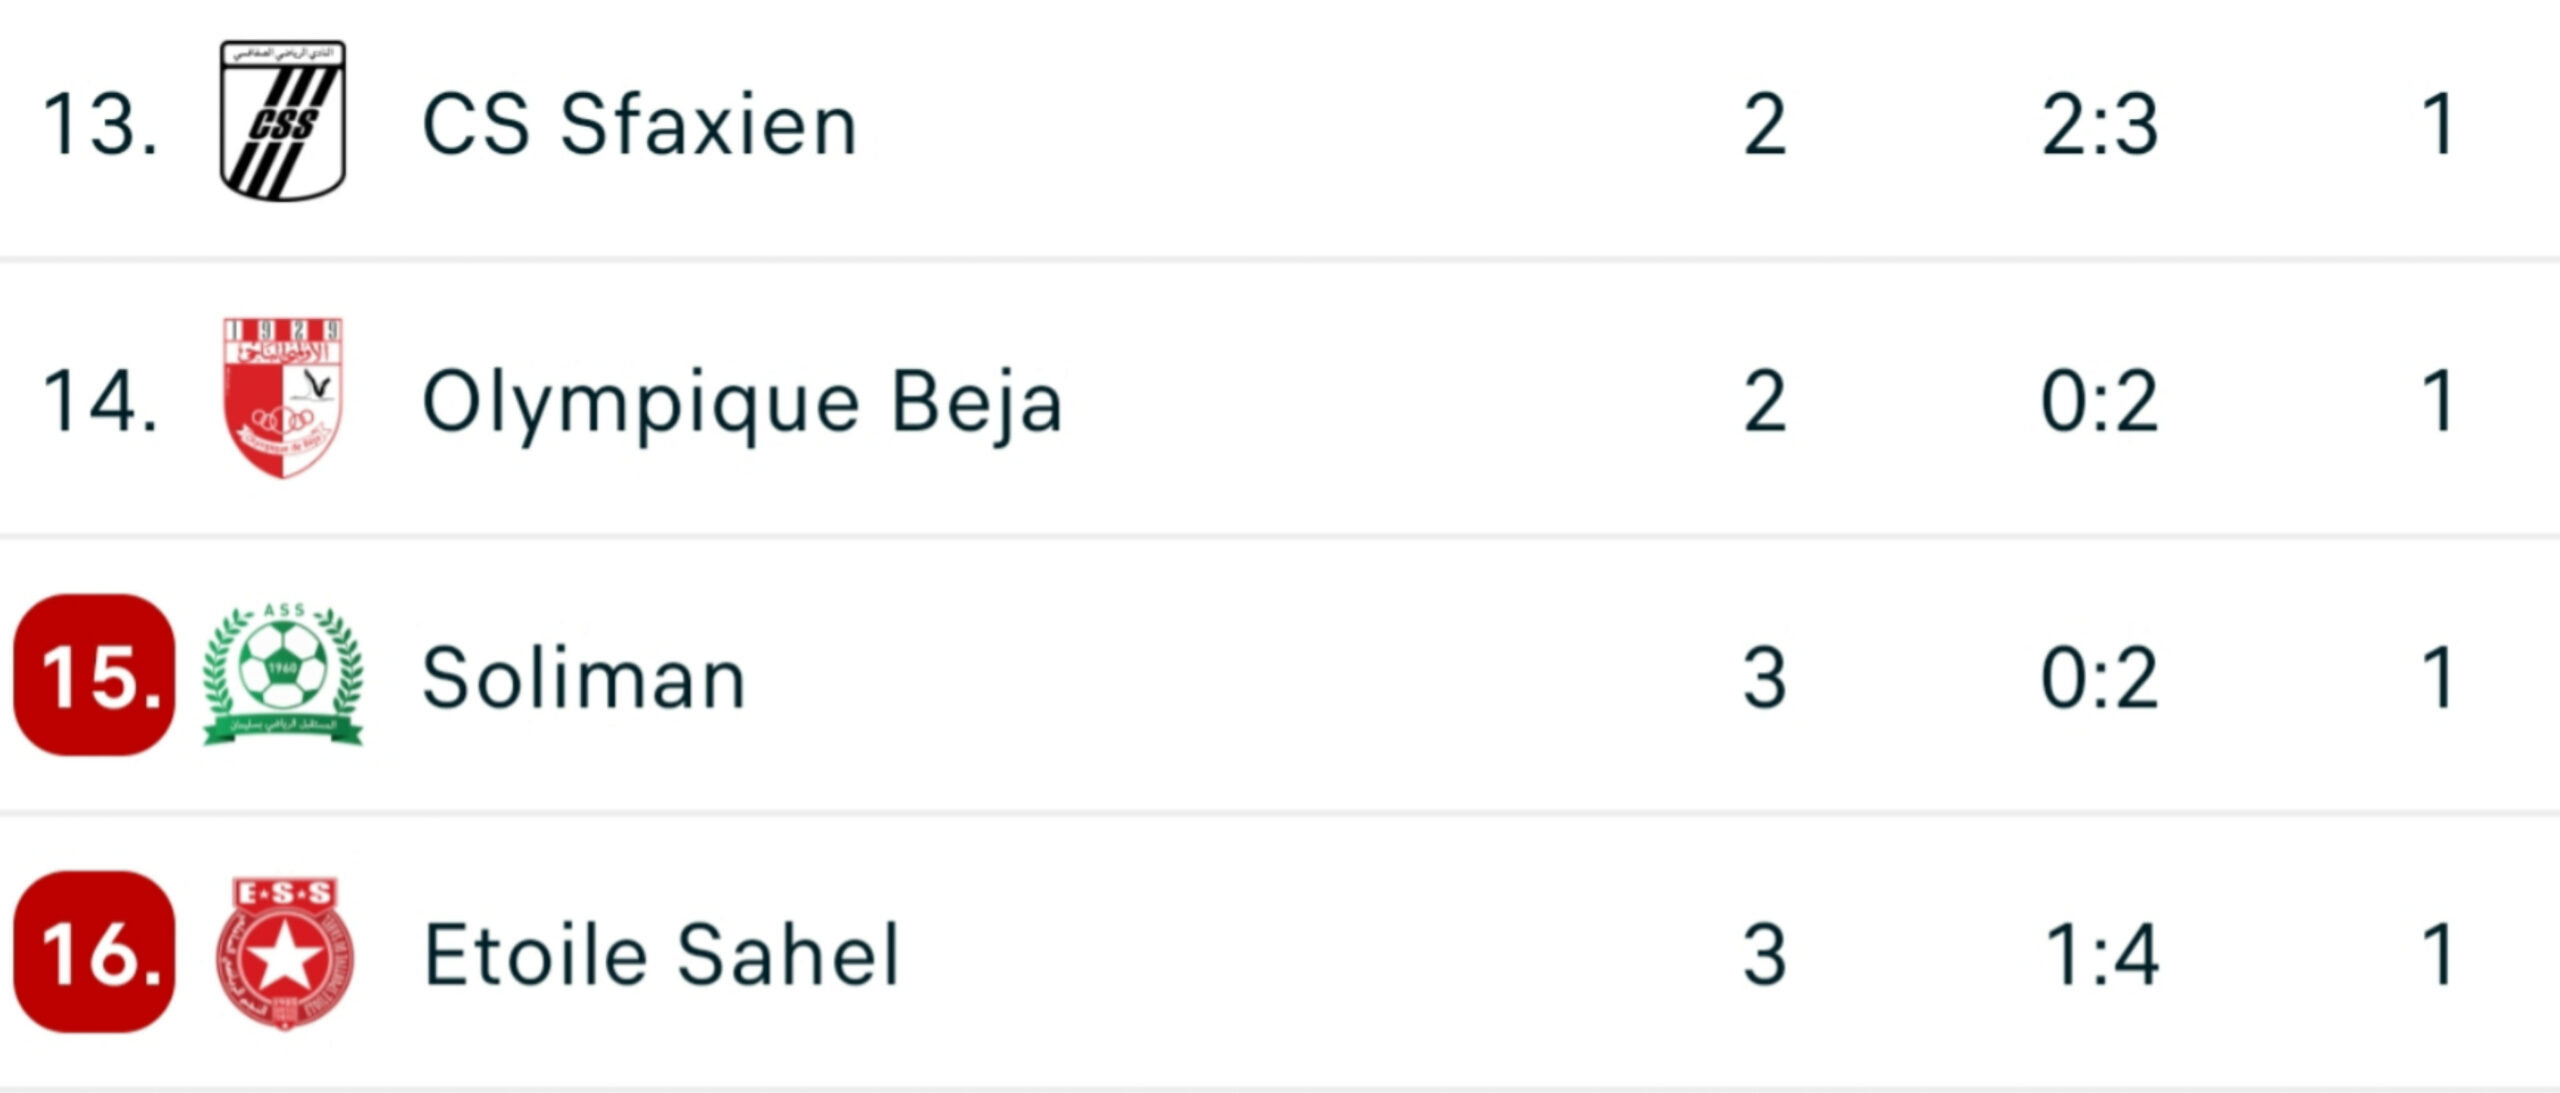This screenshot has height=1093, width=2560.
Task: Click Soliman goal record 0:2
Action: [x=2100, y=679]
